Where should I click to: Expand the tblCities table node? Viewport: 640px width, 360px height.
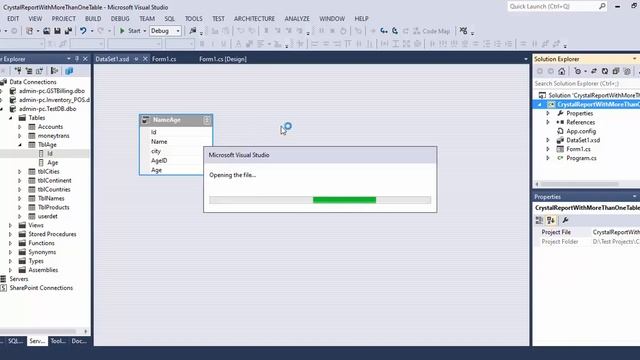(x=20, y=172)
